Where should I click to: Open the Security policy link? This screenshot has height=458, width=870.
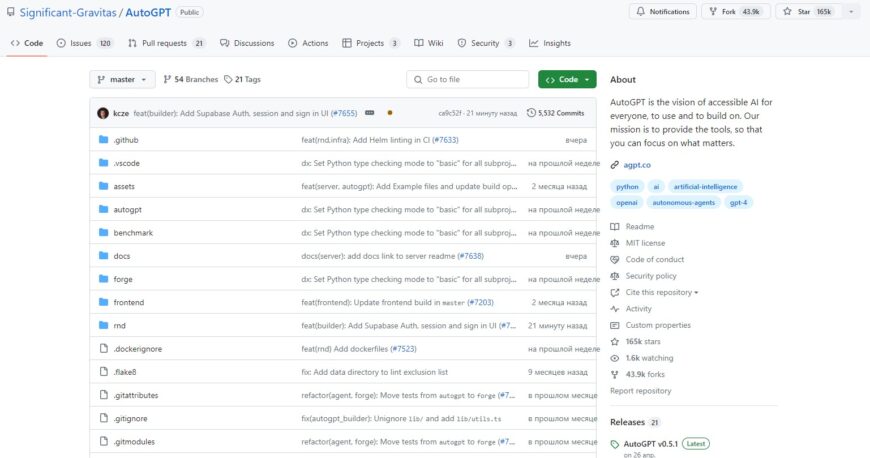tap(651, 276)
